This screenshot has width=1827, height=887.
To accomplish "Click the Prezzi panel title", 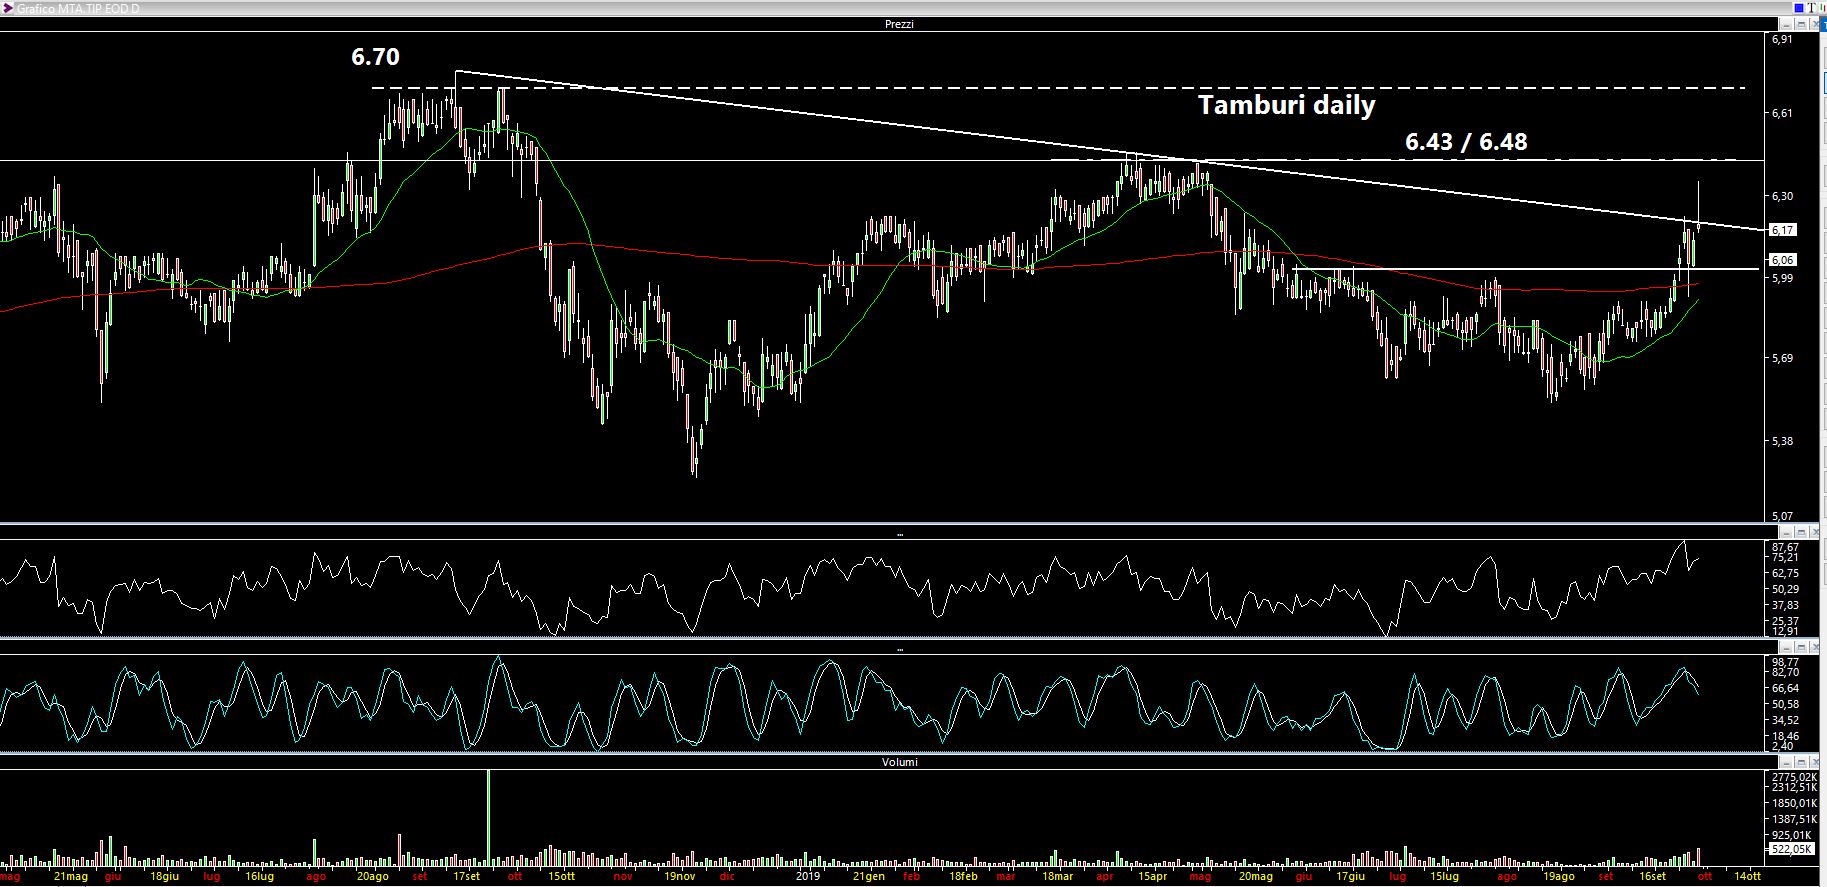I will pos(899,24).
